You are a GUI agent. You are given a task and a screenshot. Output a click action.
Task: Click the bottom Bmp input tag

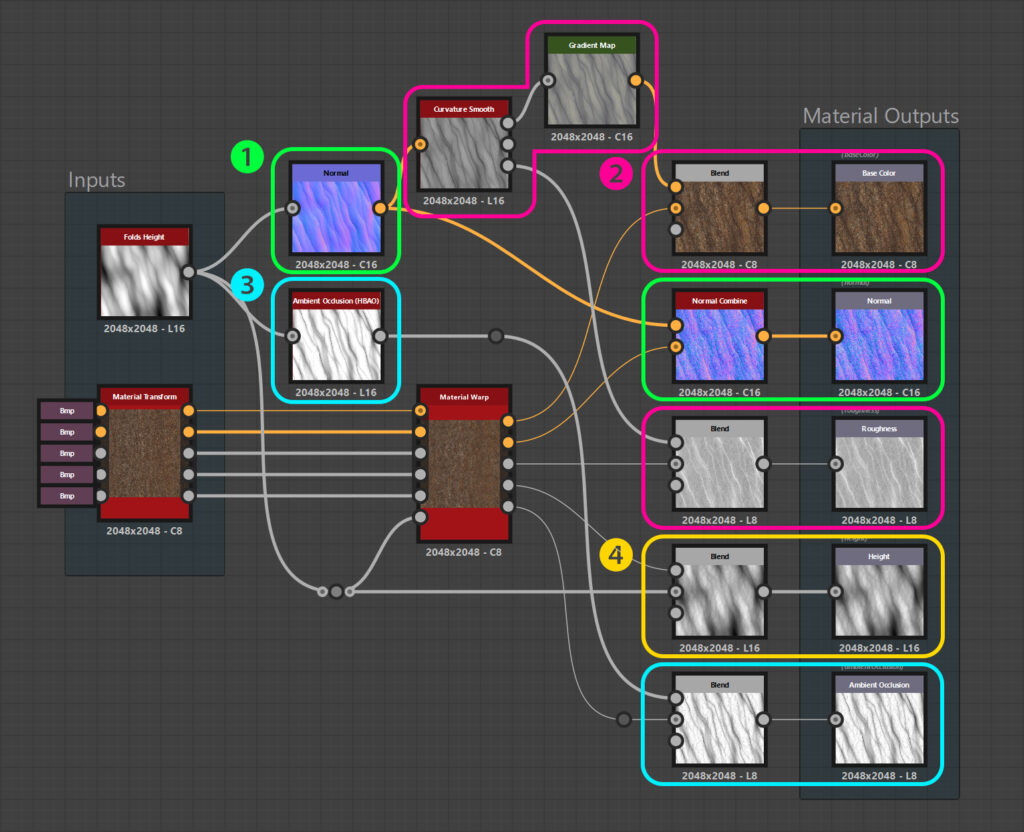point(67,496)
